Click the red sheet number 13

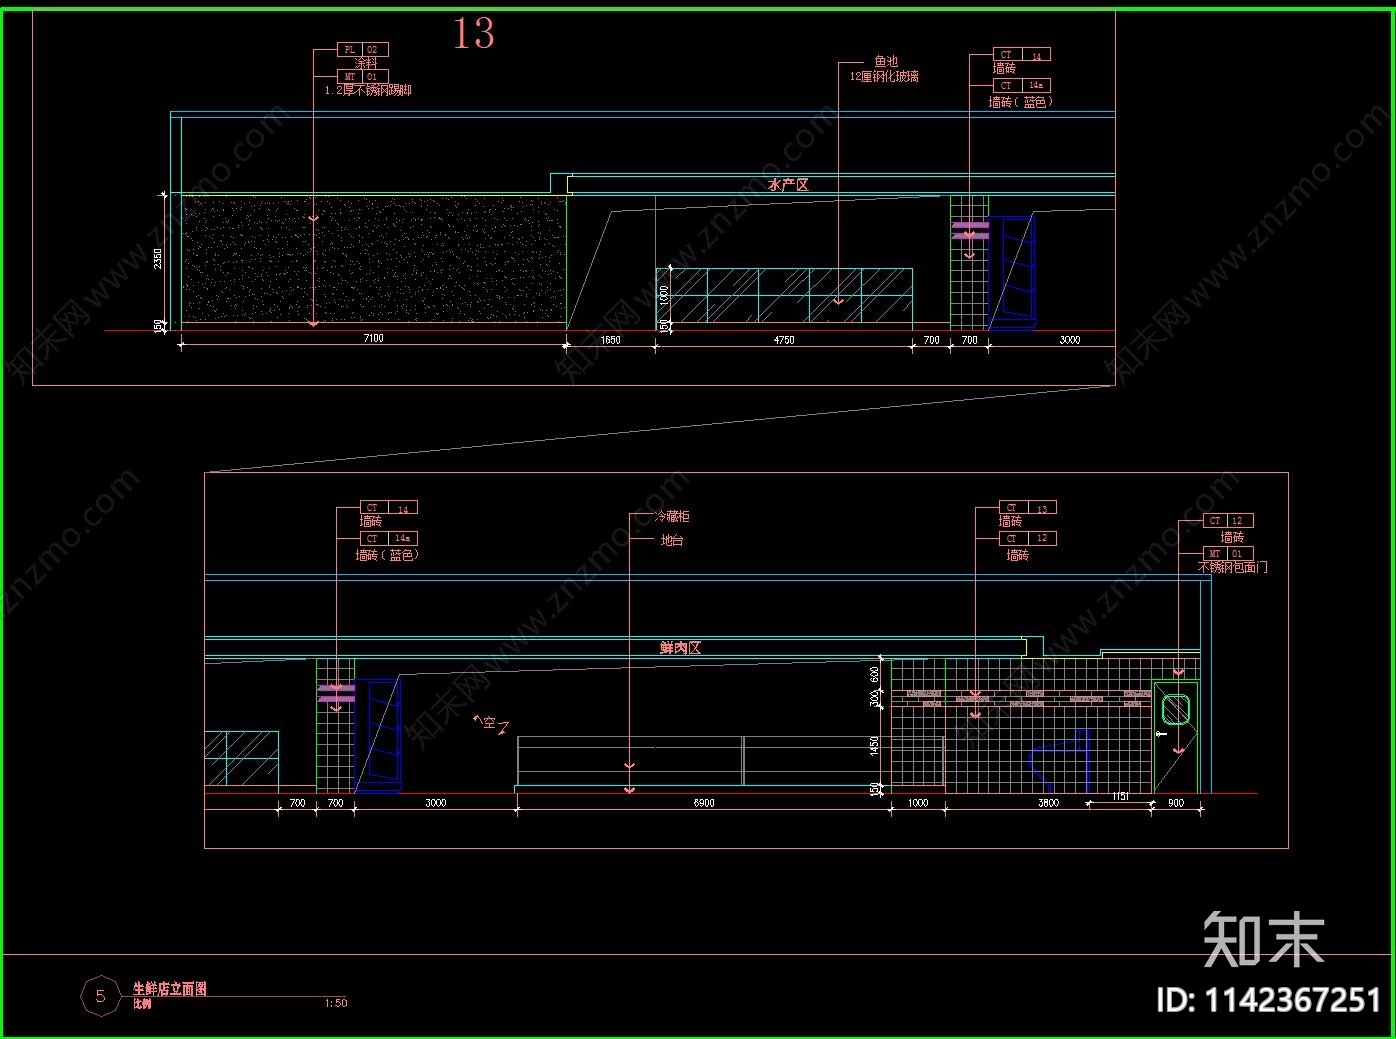[474, 34]
